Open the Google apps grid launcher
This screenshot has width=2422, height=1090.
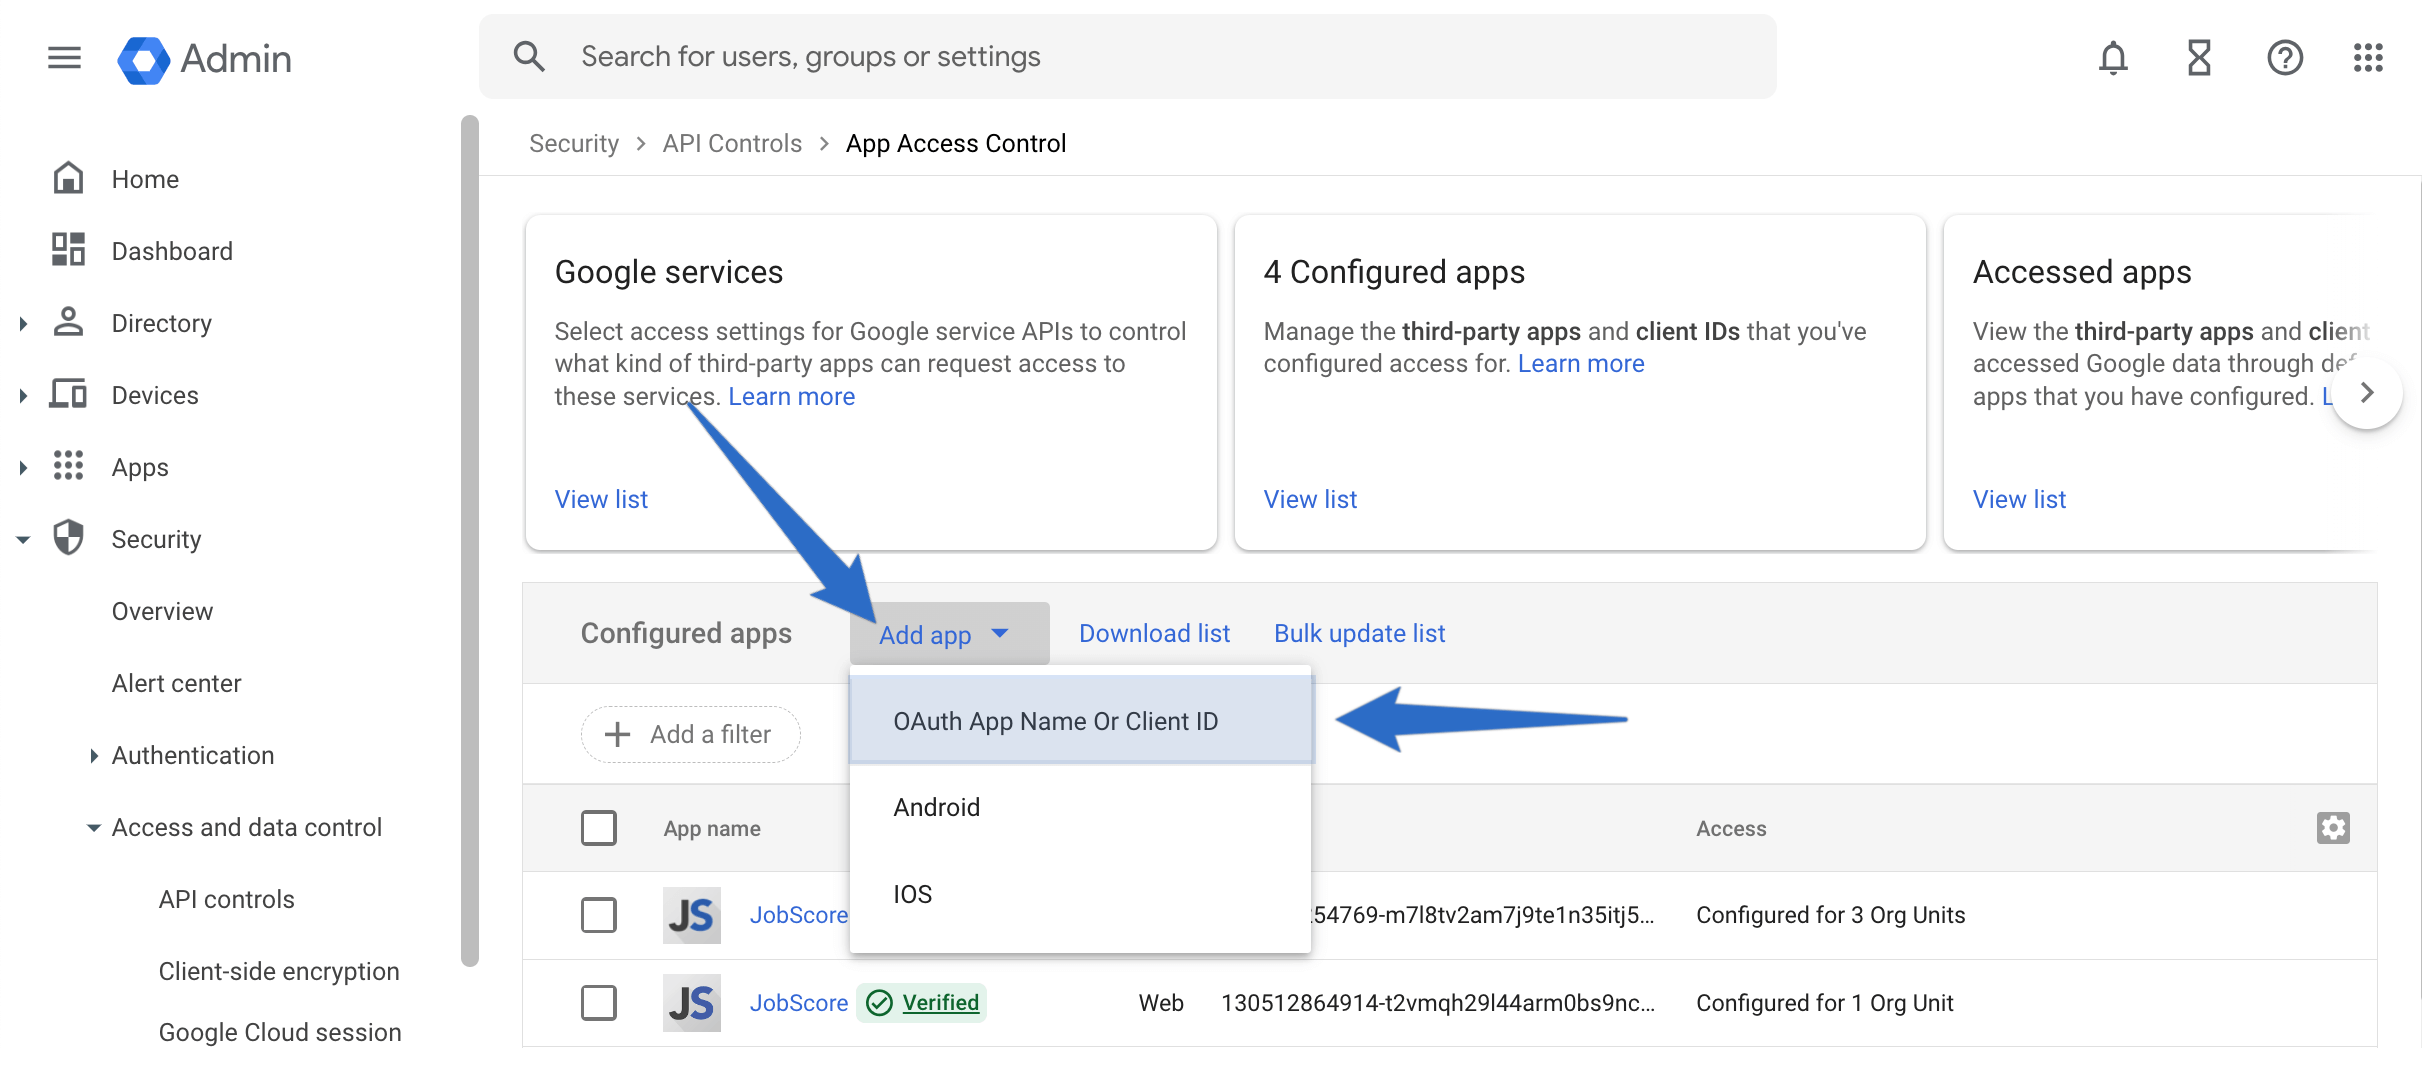pyautogui.click(x=2369, y=58)
